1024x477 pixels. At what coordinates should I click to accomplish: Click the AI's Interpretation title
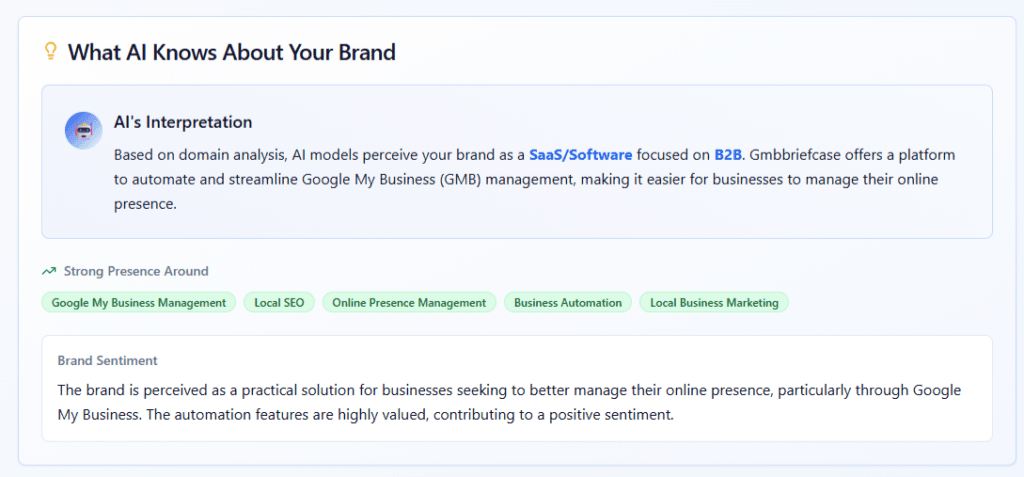tap(183, 122)
